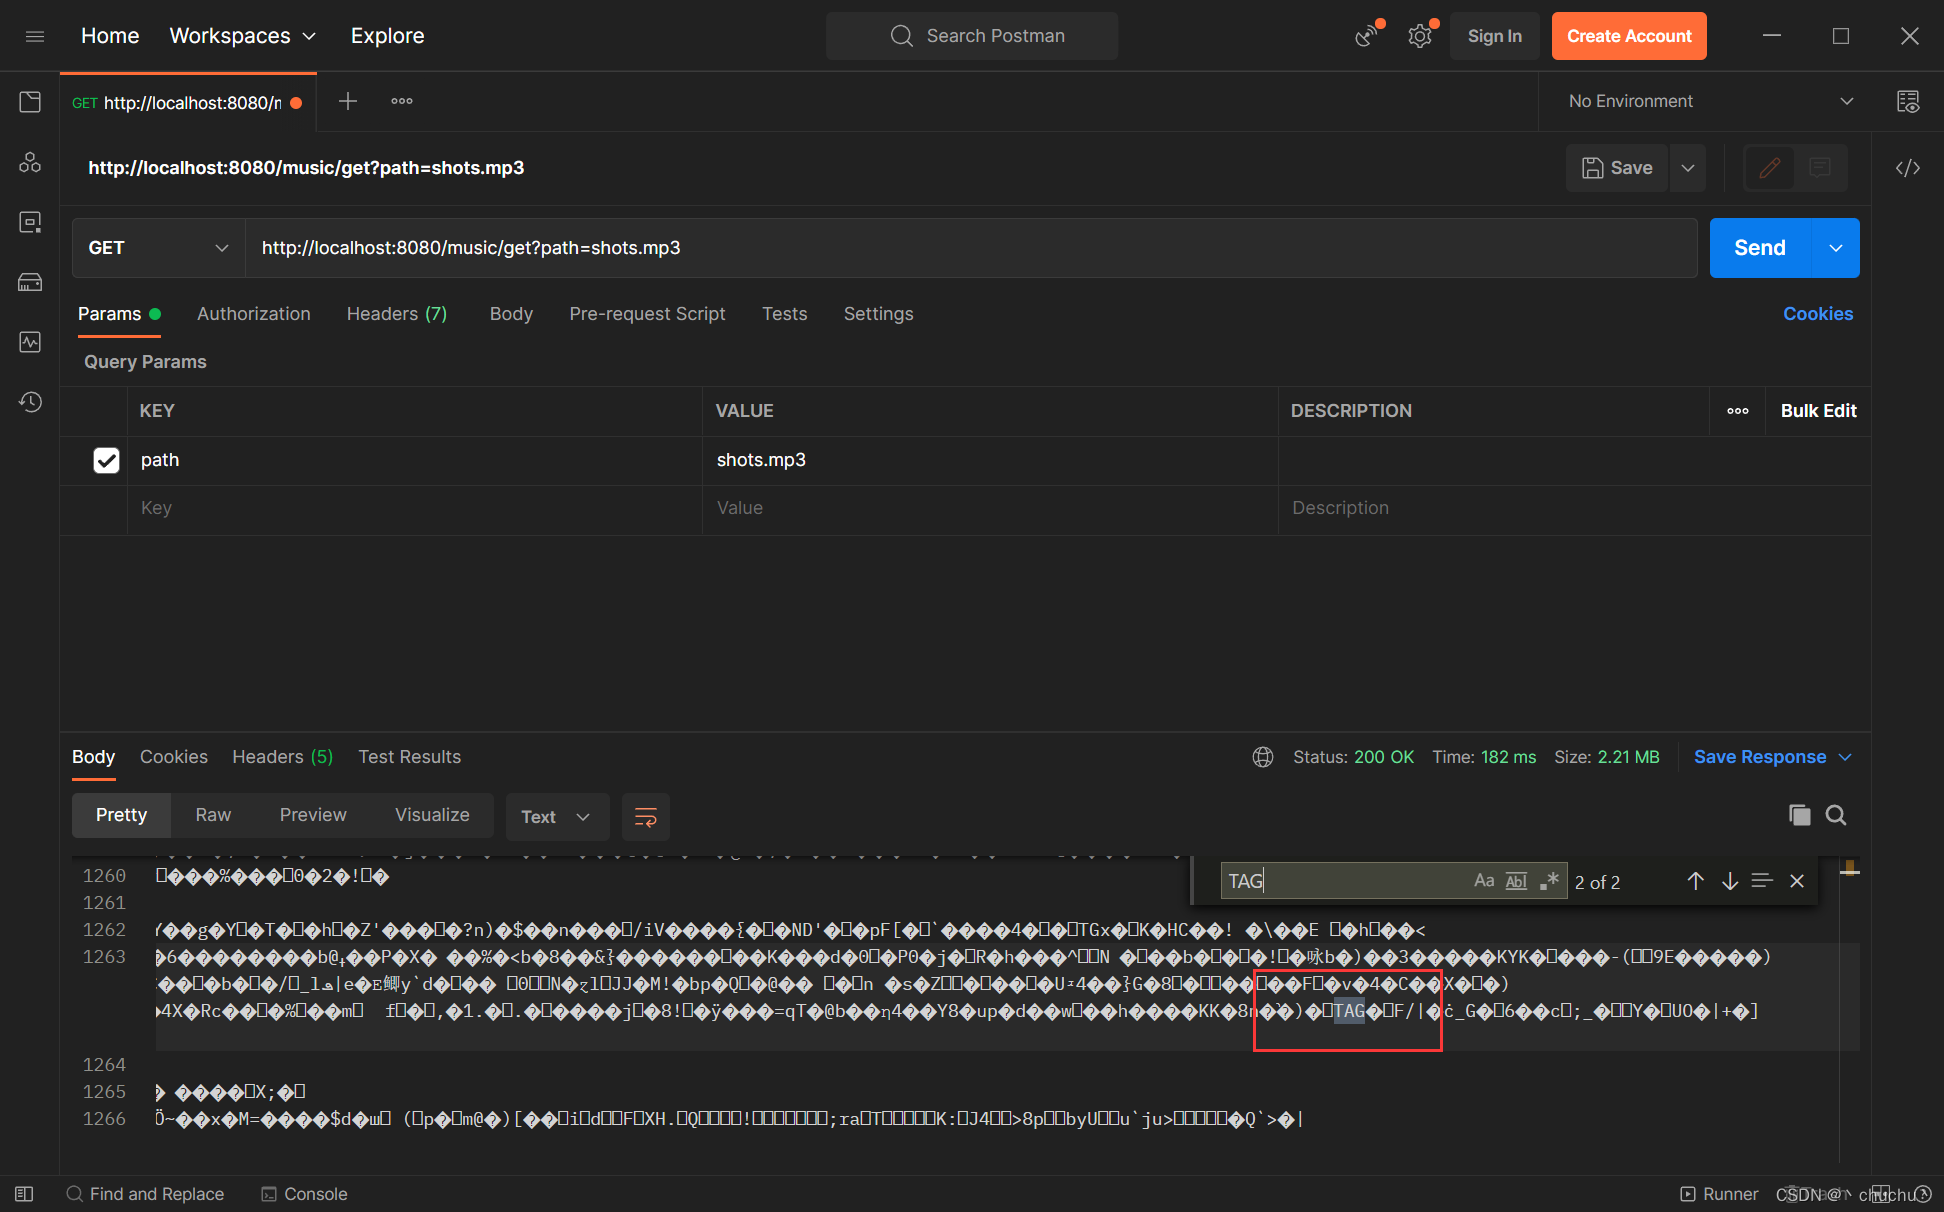Jump to next search match arrow
The image size is (1944, 1212).
1729,881
